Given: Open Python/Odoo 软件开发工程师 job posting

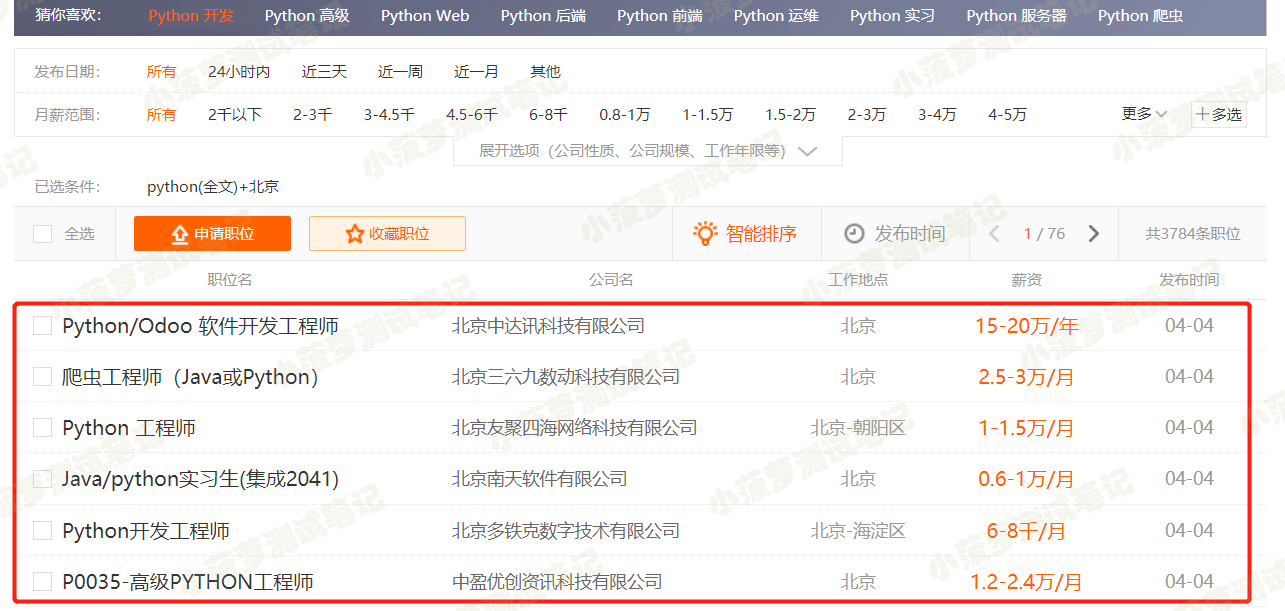Looking at the screenshot, I should click(200, 326).
